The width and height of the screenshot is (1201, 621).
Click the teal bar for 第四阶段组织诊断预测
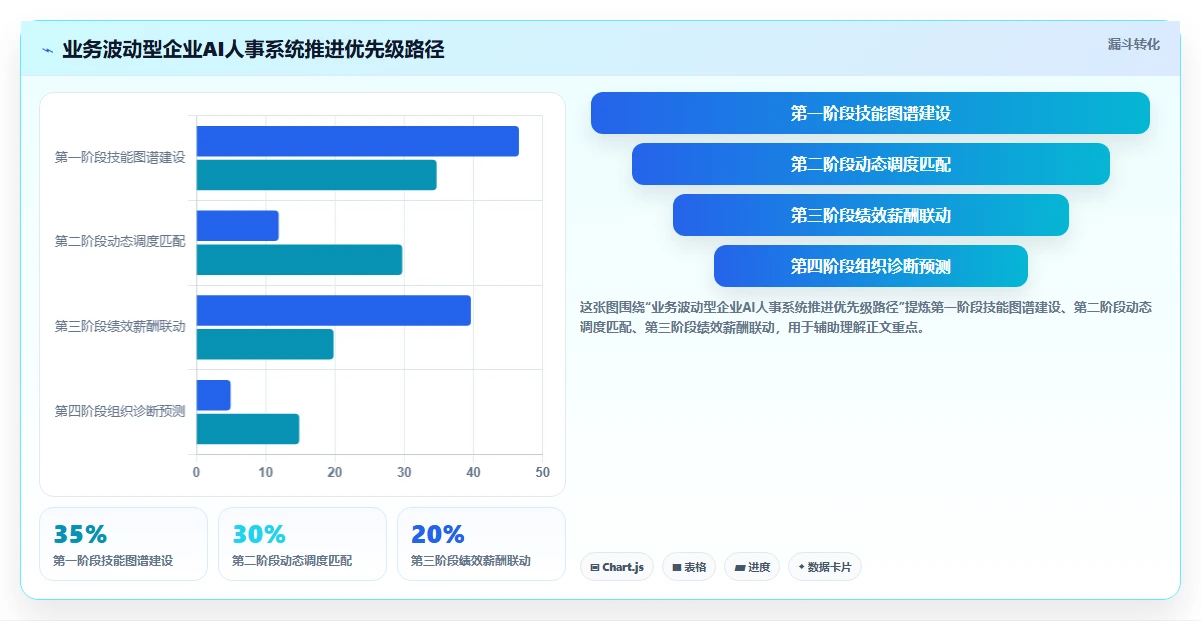tap(247, 429)
